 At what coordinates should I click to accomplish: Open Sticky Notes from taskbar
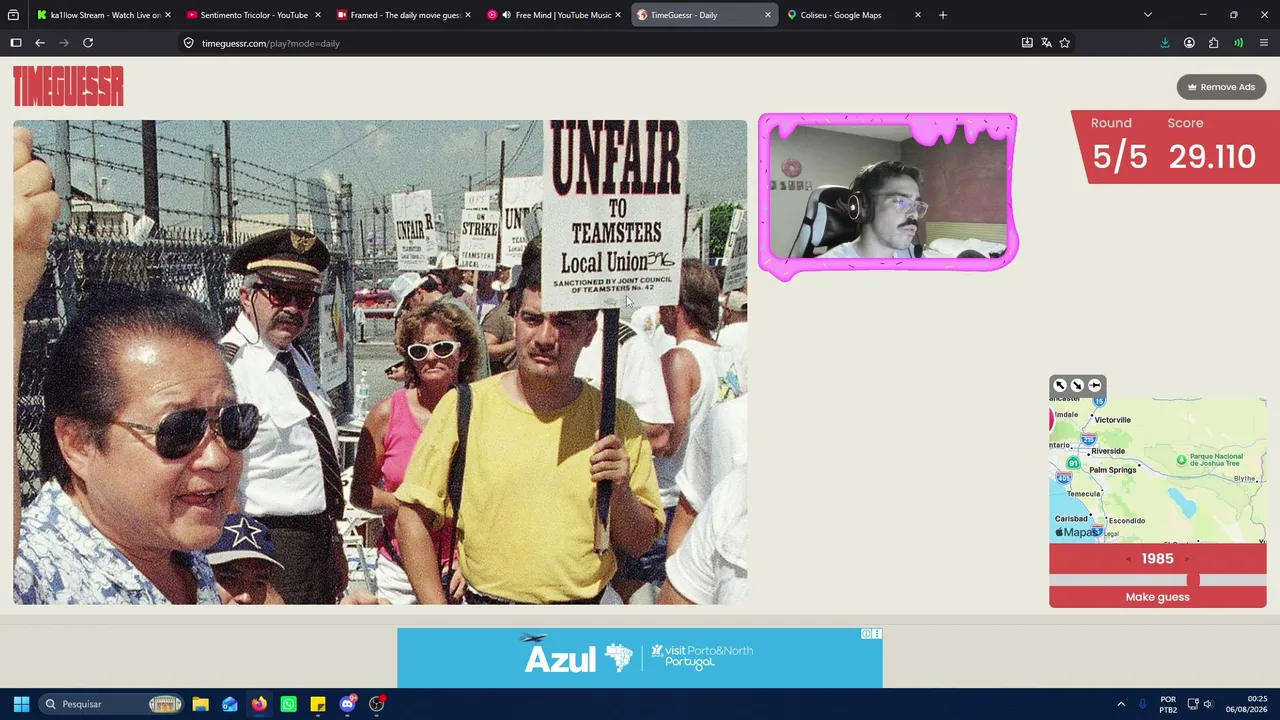coord(318,704)
